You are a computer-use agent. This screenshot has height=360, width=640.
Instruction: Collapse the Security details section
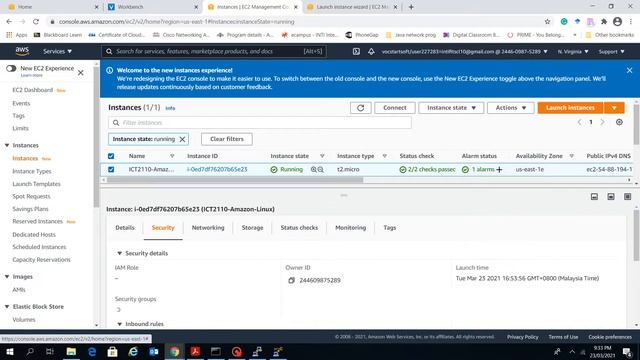click(120, 253)
